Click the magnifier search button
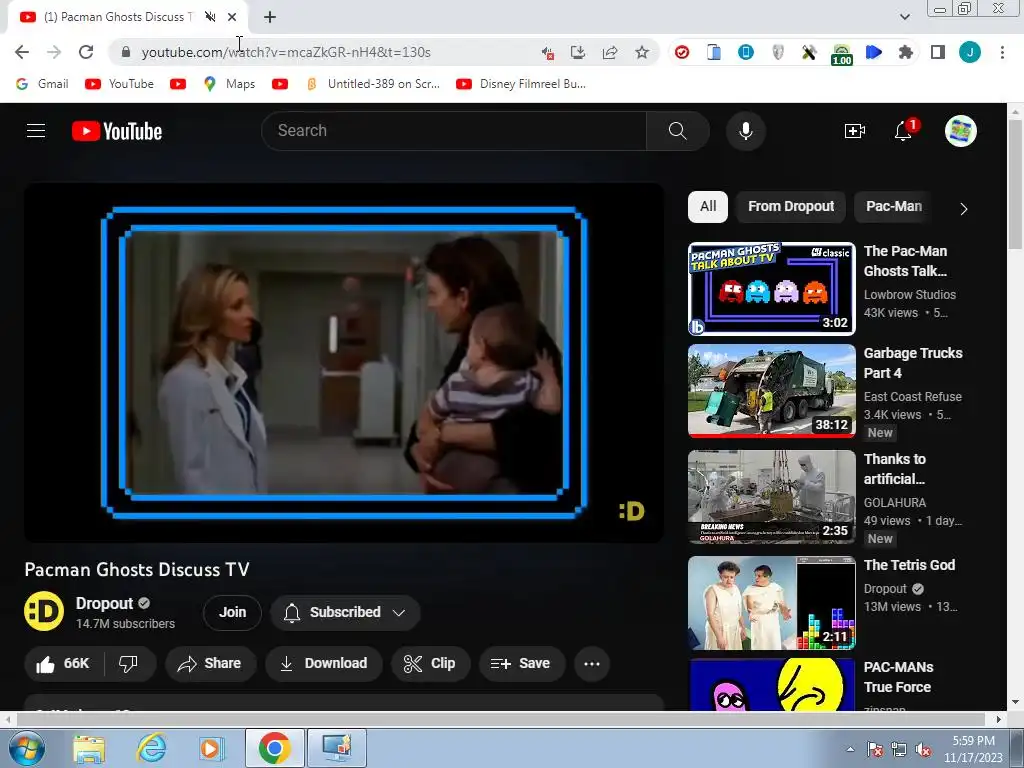 677,131
